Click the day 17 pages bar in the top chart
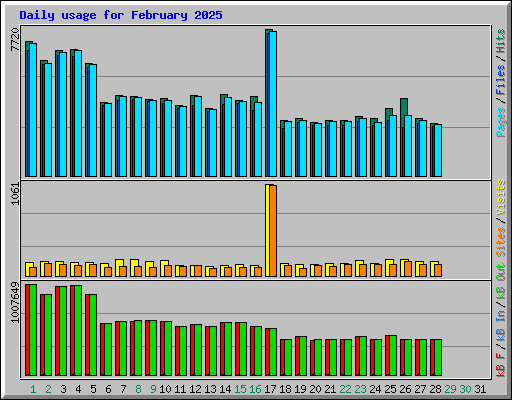 coord(273,104)
